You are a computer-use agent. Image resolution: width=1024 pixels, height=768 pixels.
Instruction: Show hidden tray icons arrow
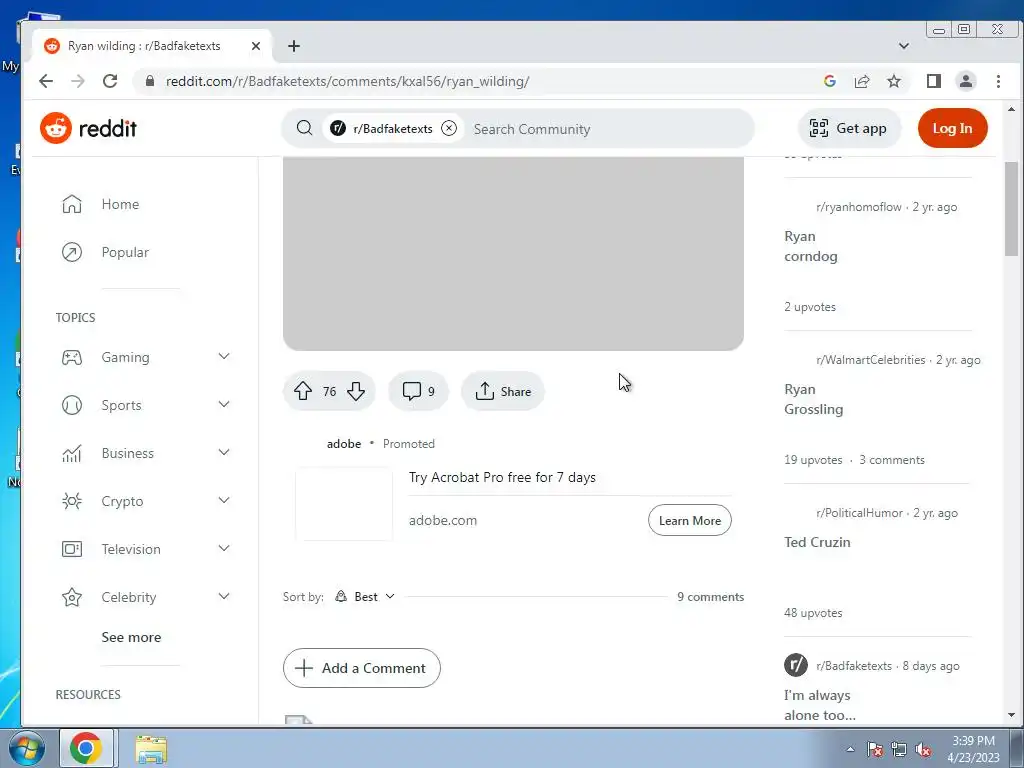tap(850, 749)
